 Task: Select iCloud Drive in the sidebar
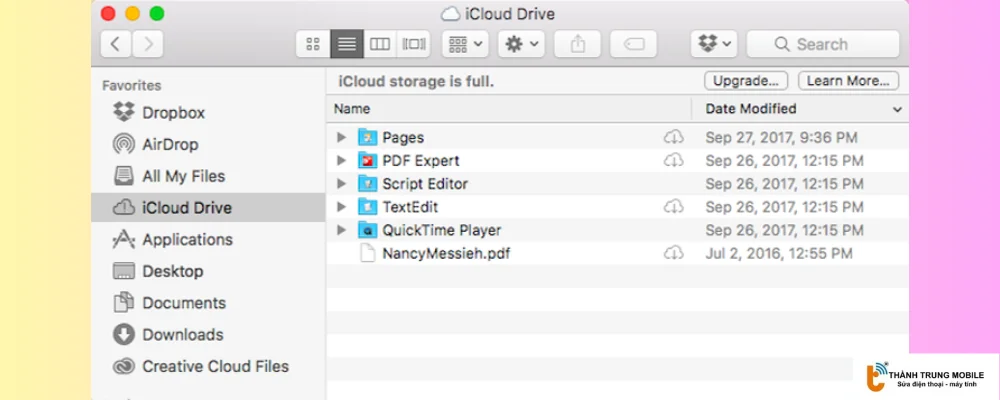[x=208, y=207]
